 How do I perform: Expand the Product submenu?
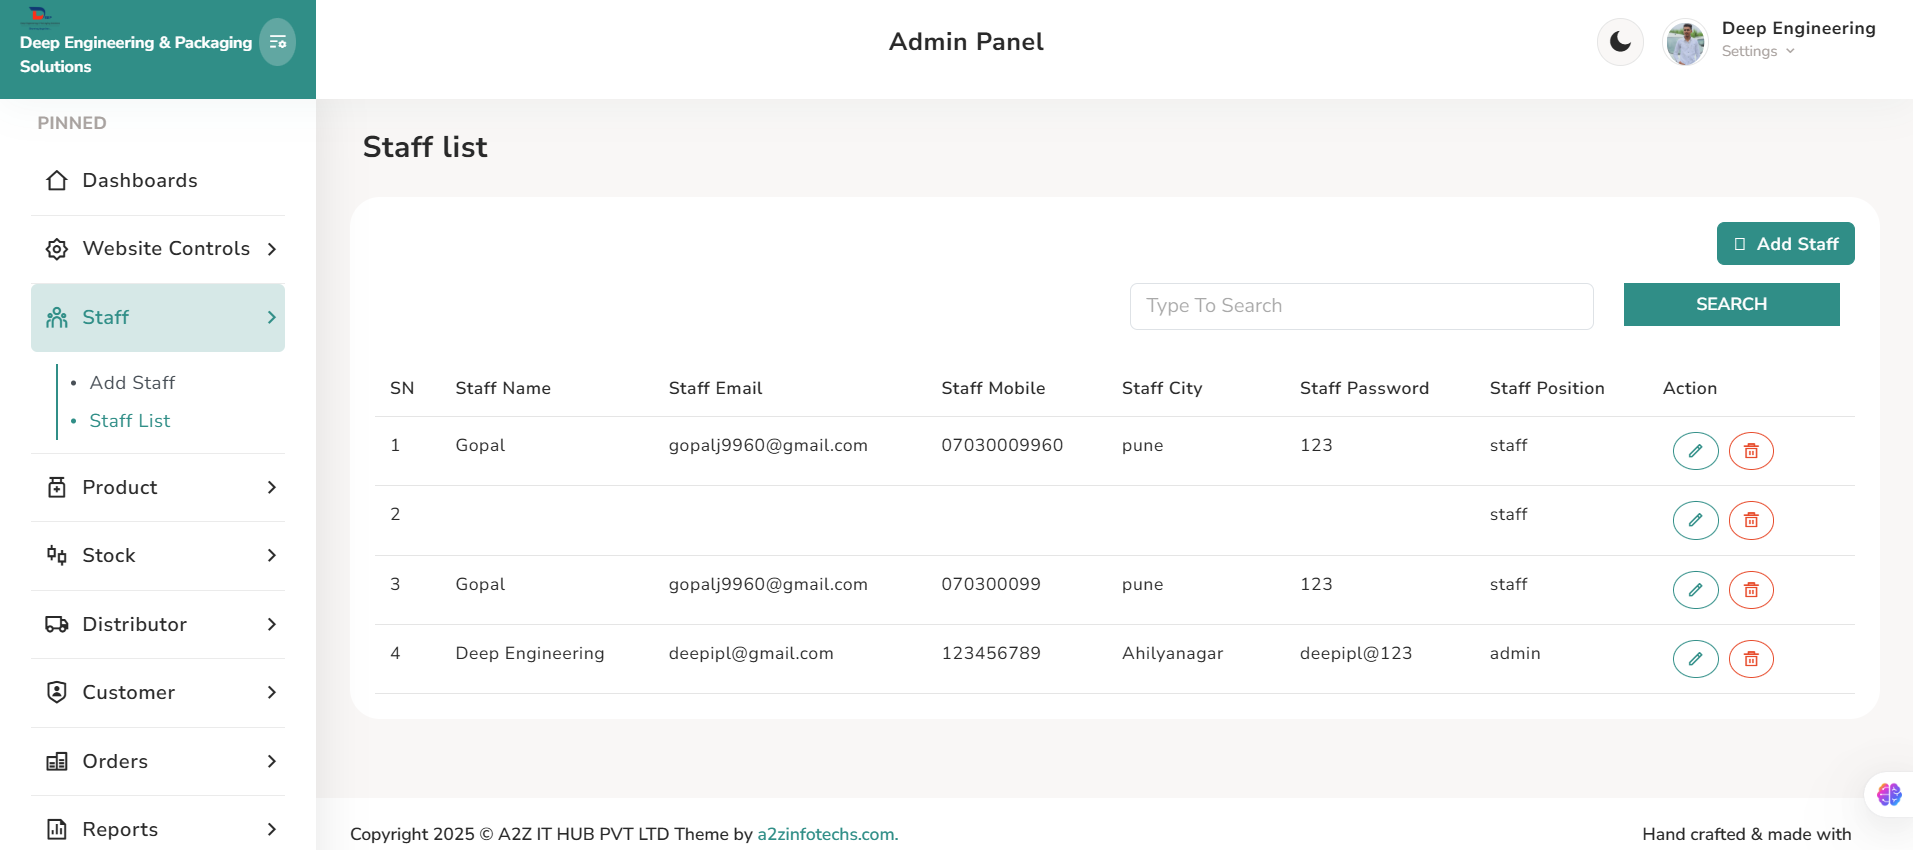[158, 488]
